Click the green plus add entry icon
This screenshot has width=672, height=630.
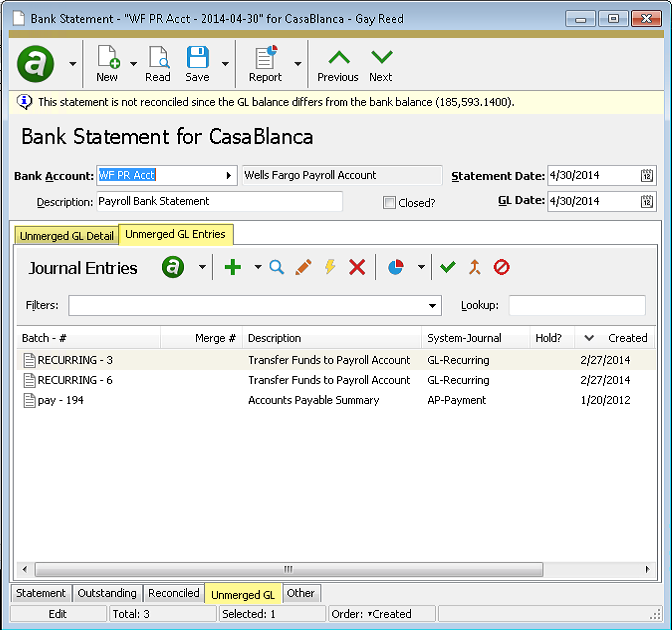coord(233,268)
